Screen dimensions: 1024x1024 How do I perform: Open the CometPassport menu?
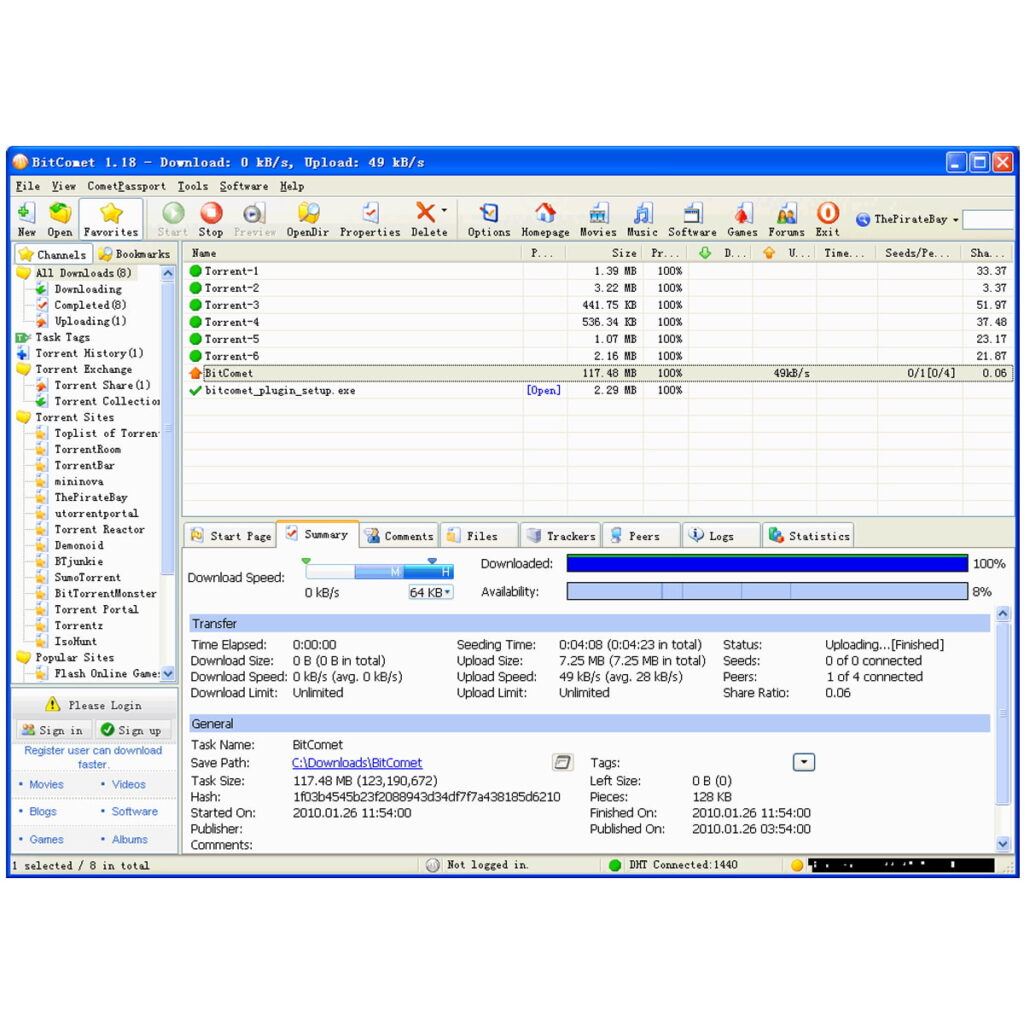126,186
